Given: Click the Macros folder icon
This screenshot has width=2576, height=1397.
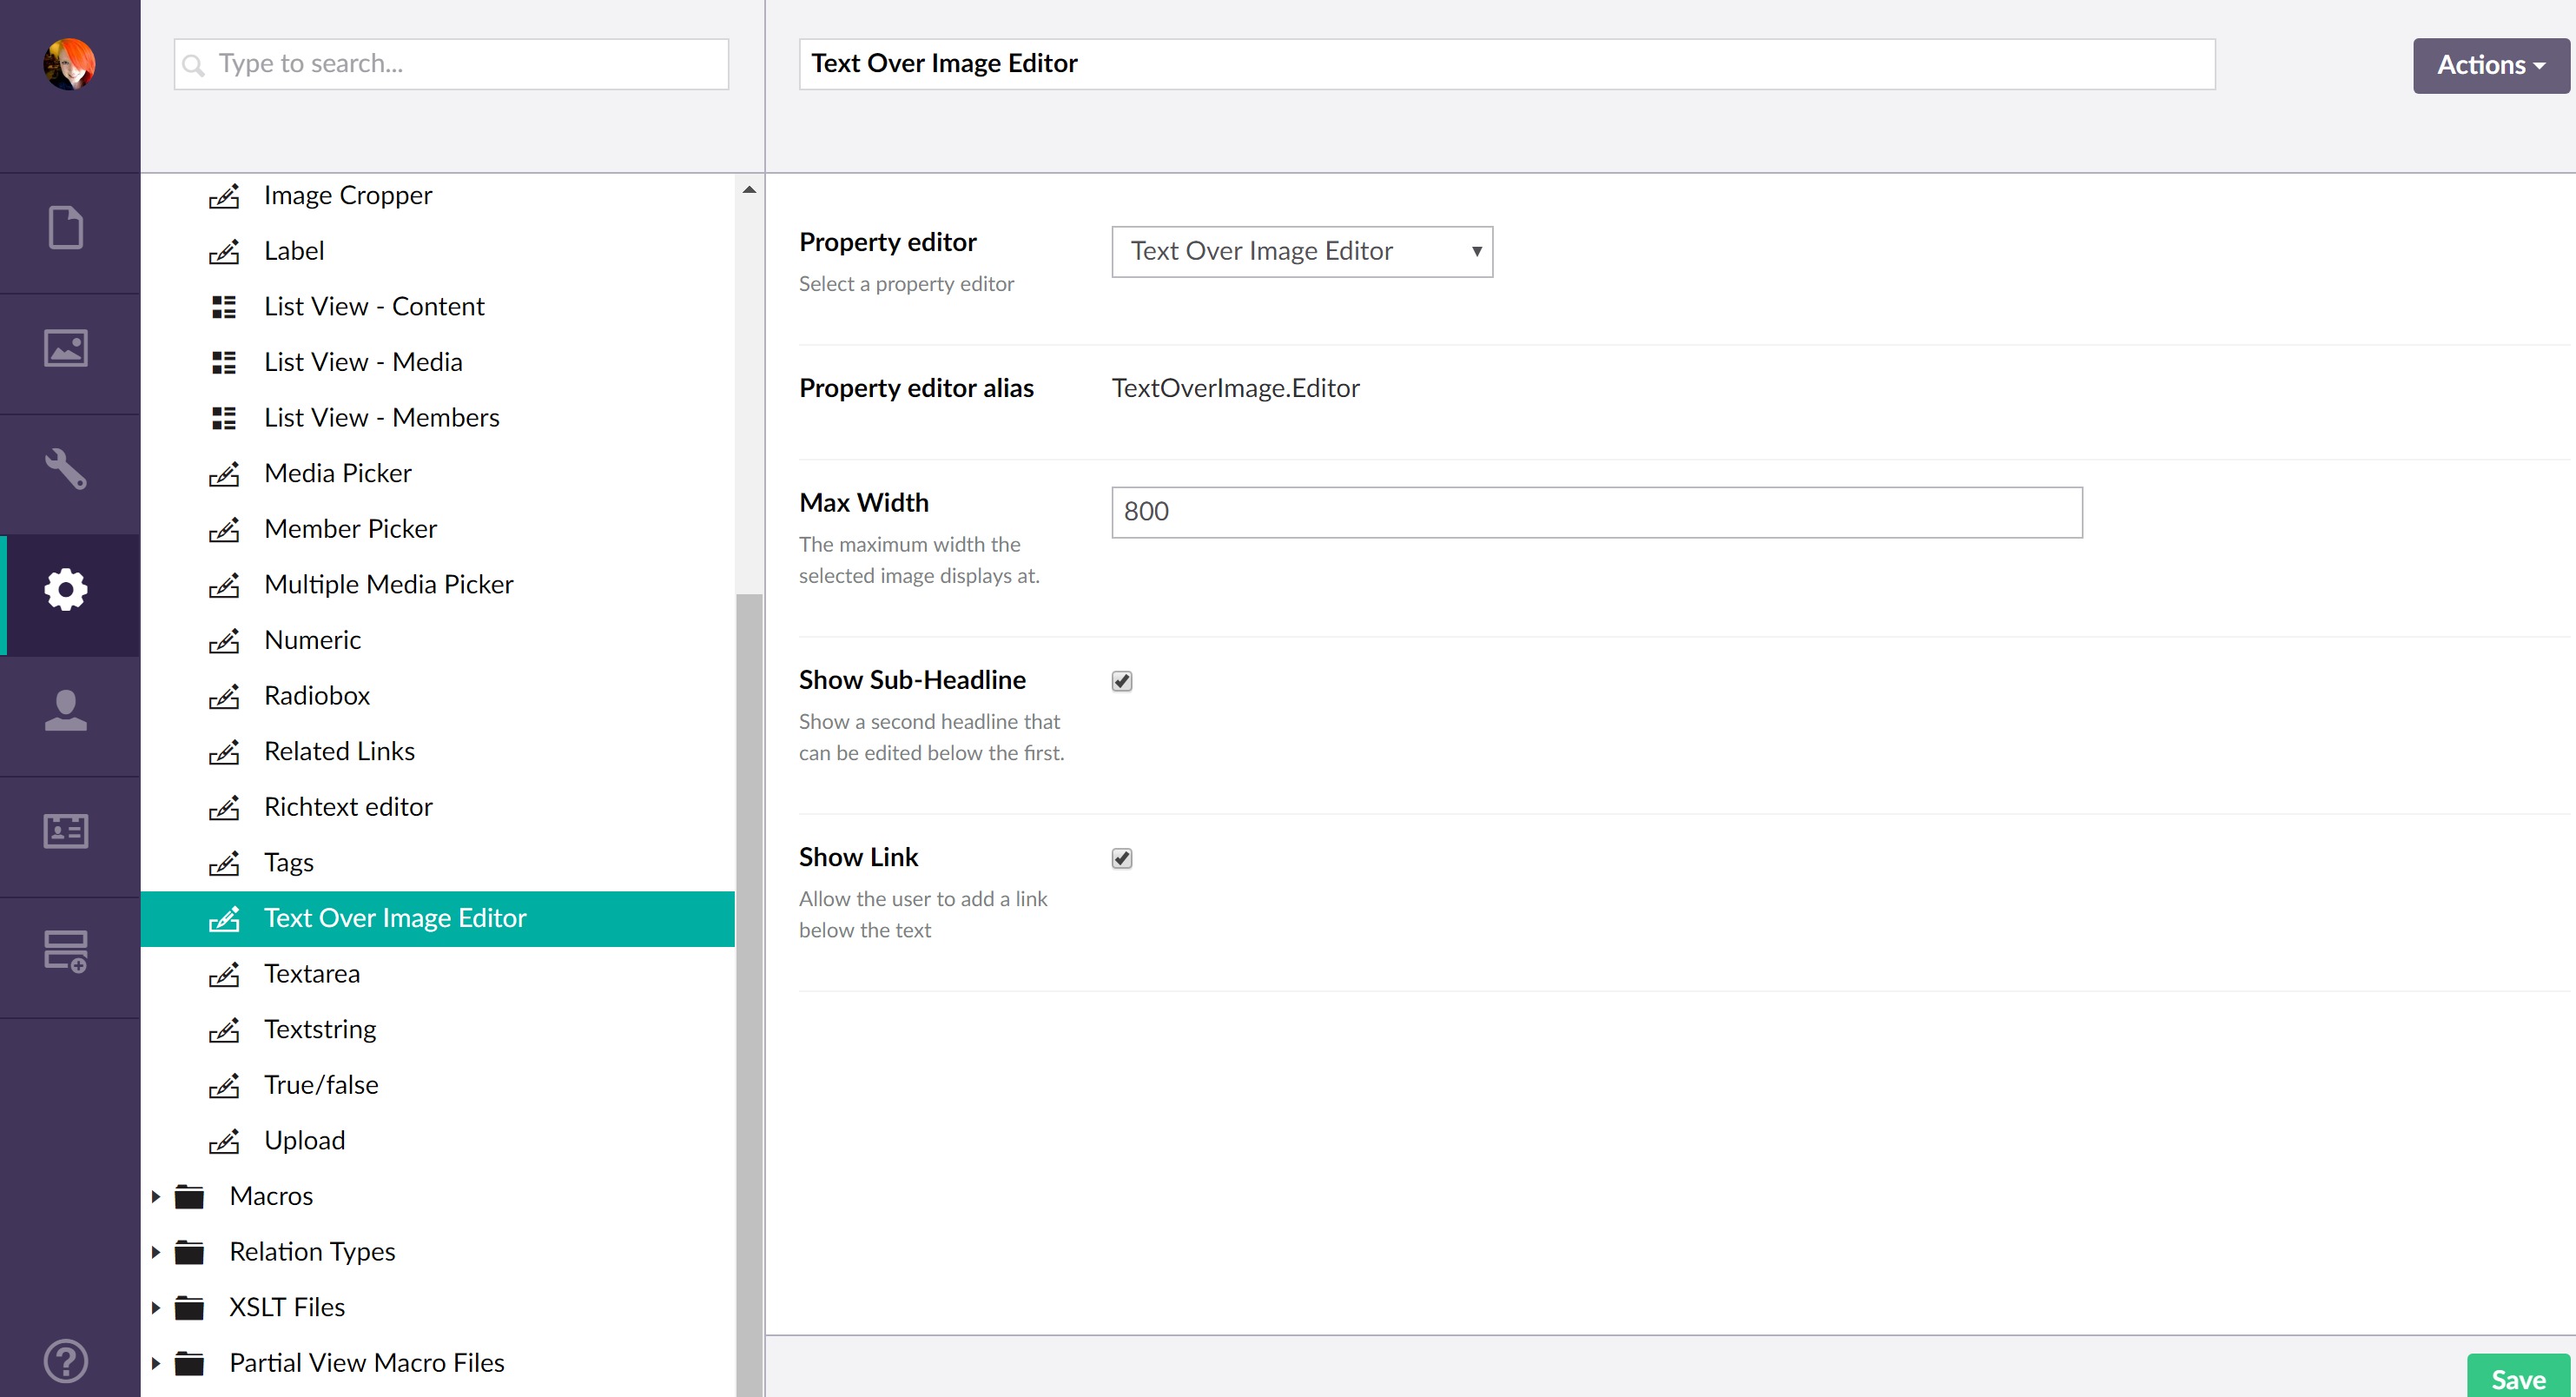Looking at the screenshot, I should coord(189,1196).
